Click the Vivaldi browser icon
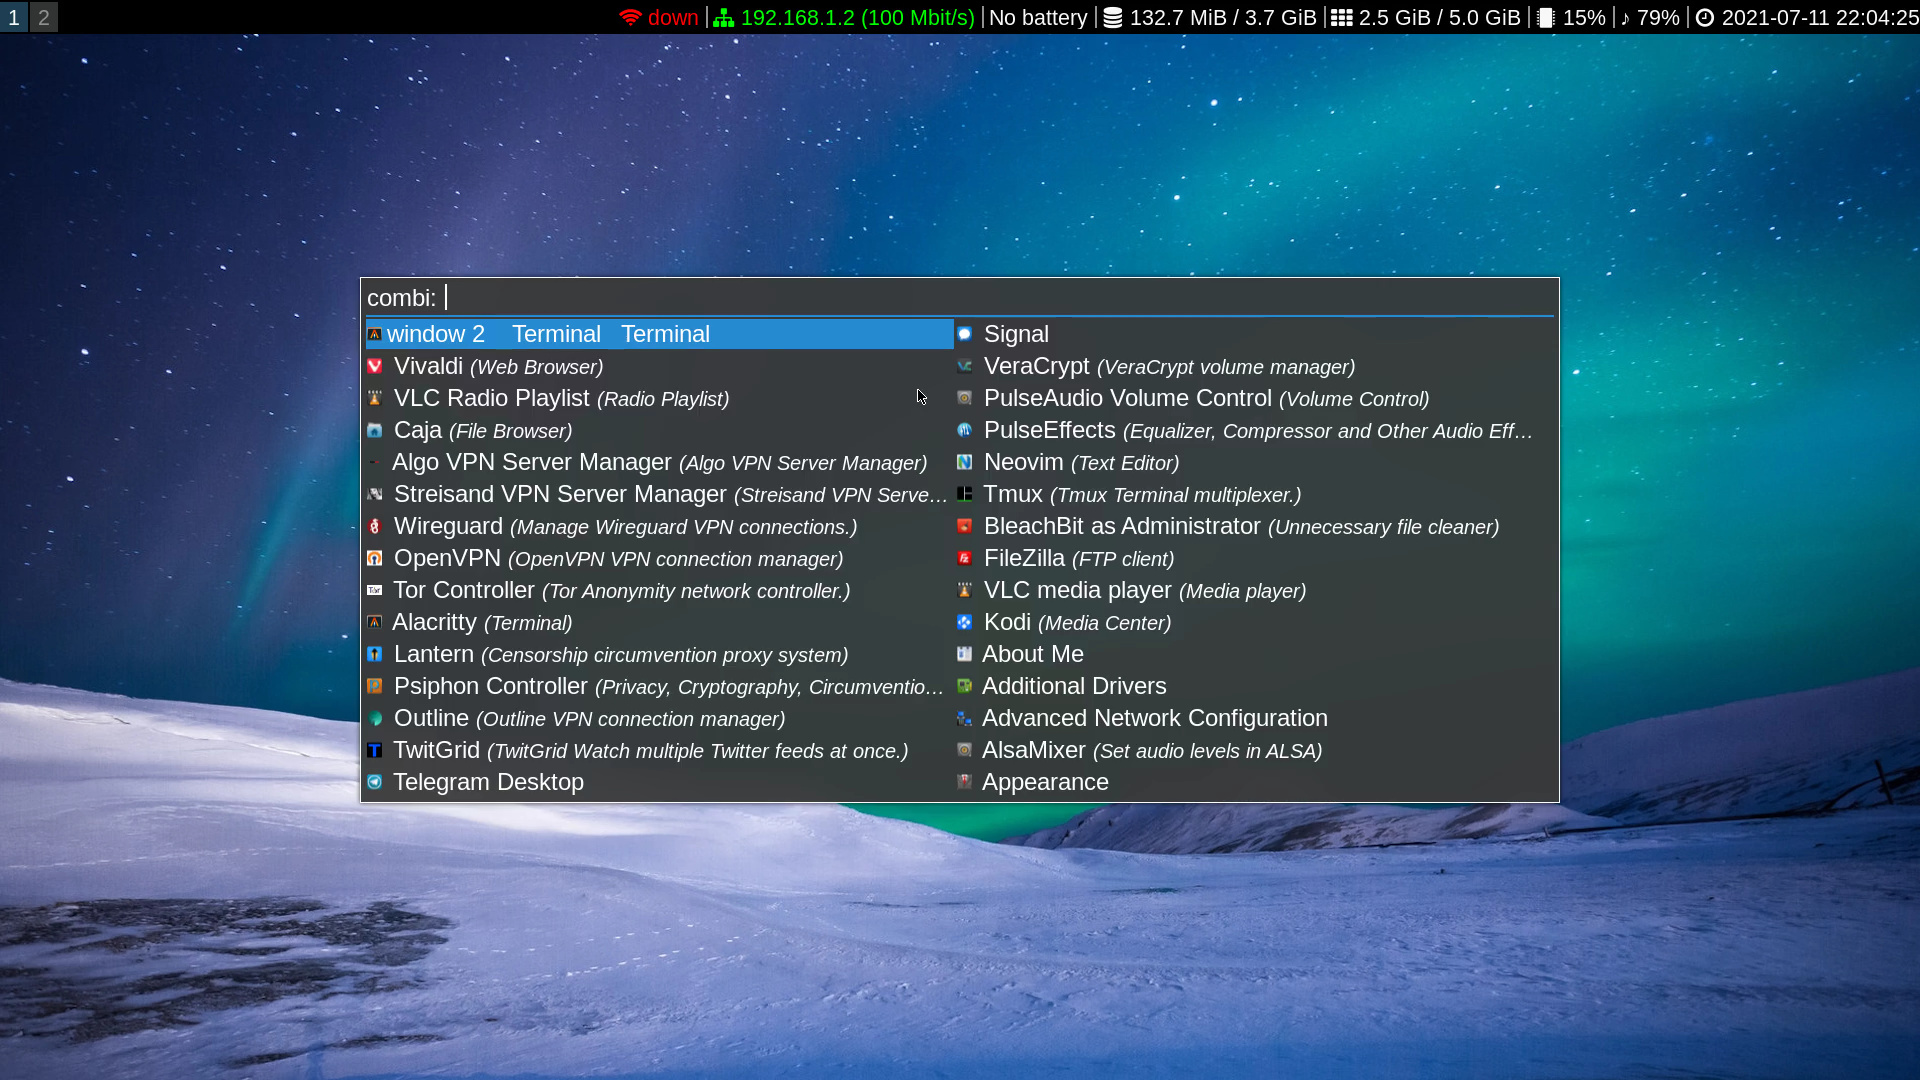 [375, 366]
